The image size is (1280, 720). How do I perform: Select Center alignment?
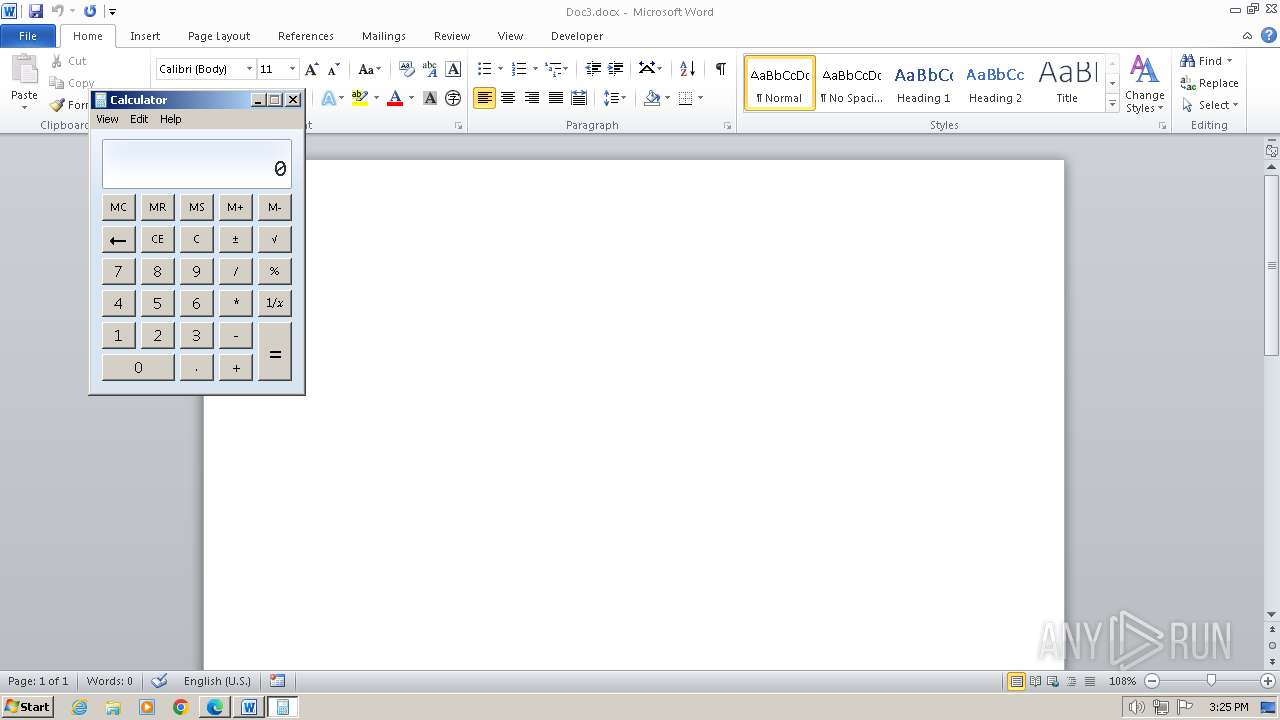tap(508, 98)
